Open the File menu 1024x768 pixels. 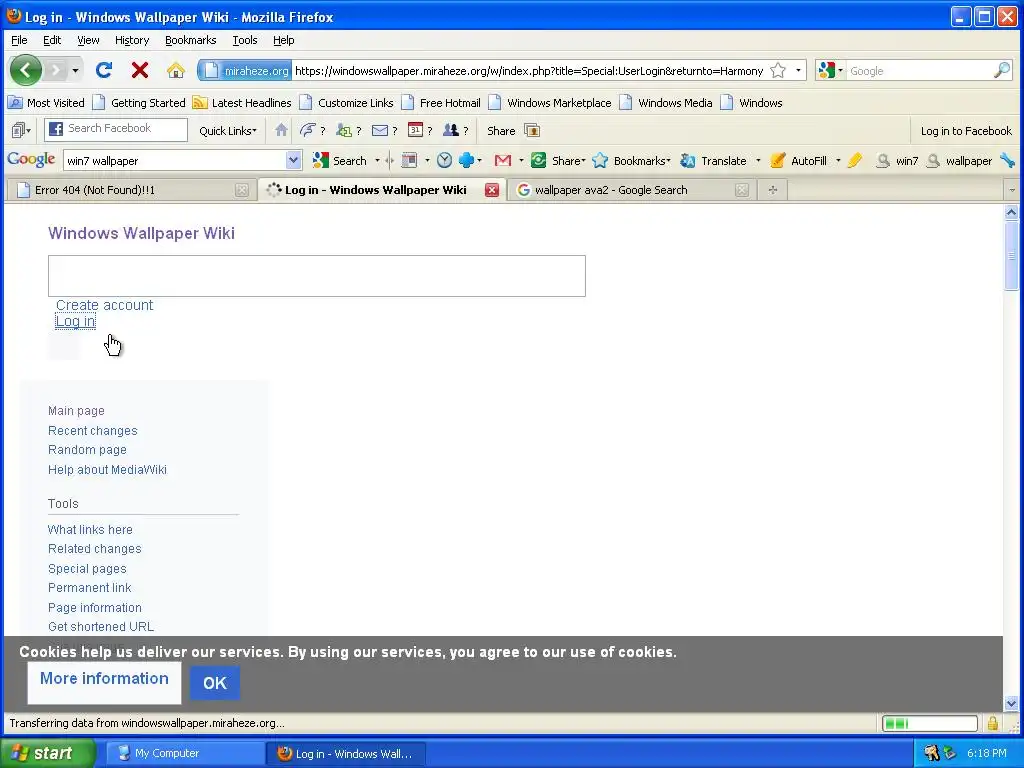coord(19,40)
